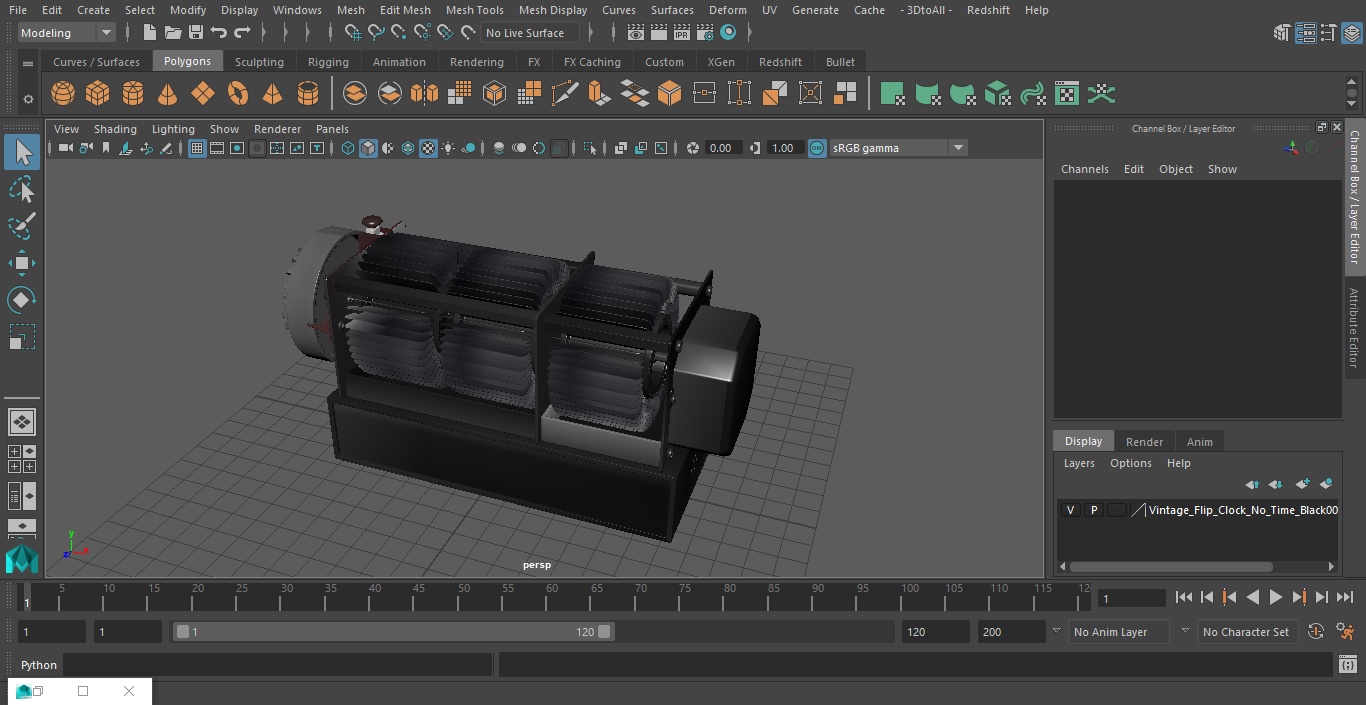Click the Multi-Cut shelf icon
This screenshot has height=705, width=1366.
point(564,94)
